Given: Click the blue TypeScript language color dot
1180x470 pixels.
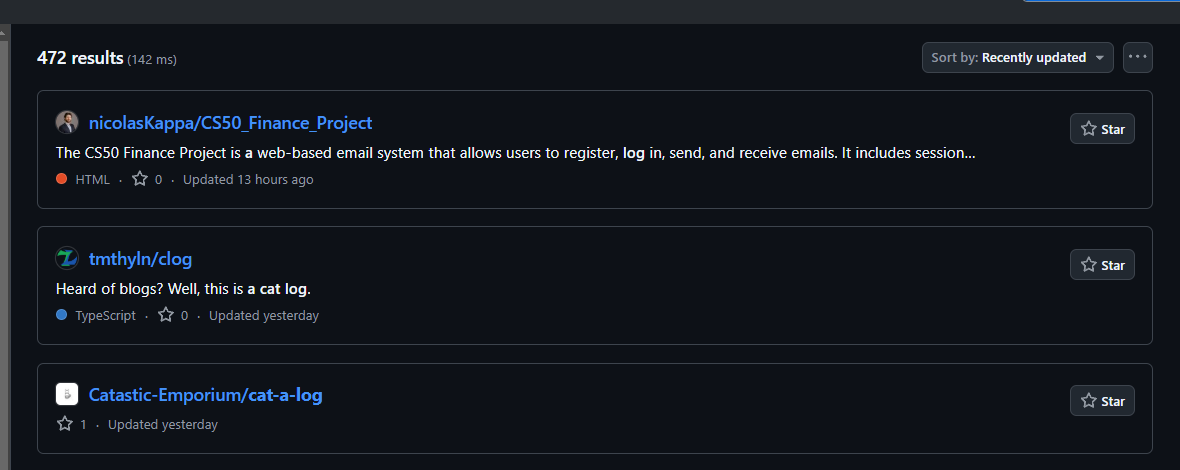Looking at the screenshot, I should pos(62,316).
